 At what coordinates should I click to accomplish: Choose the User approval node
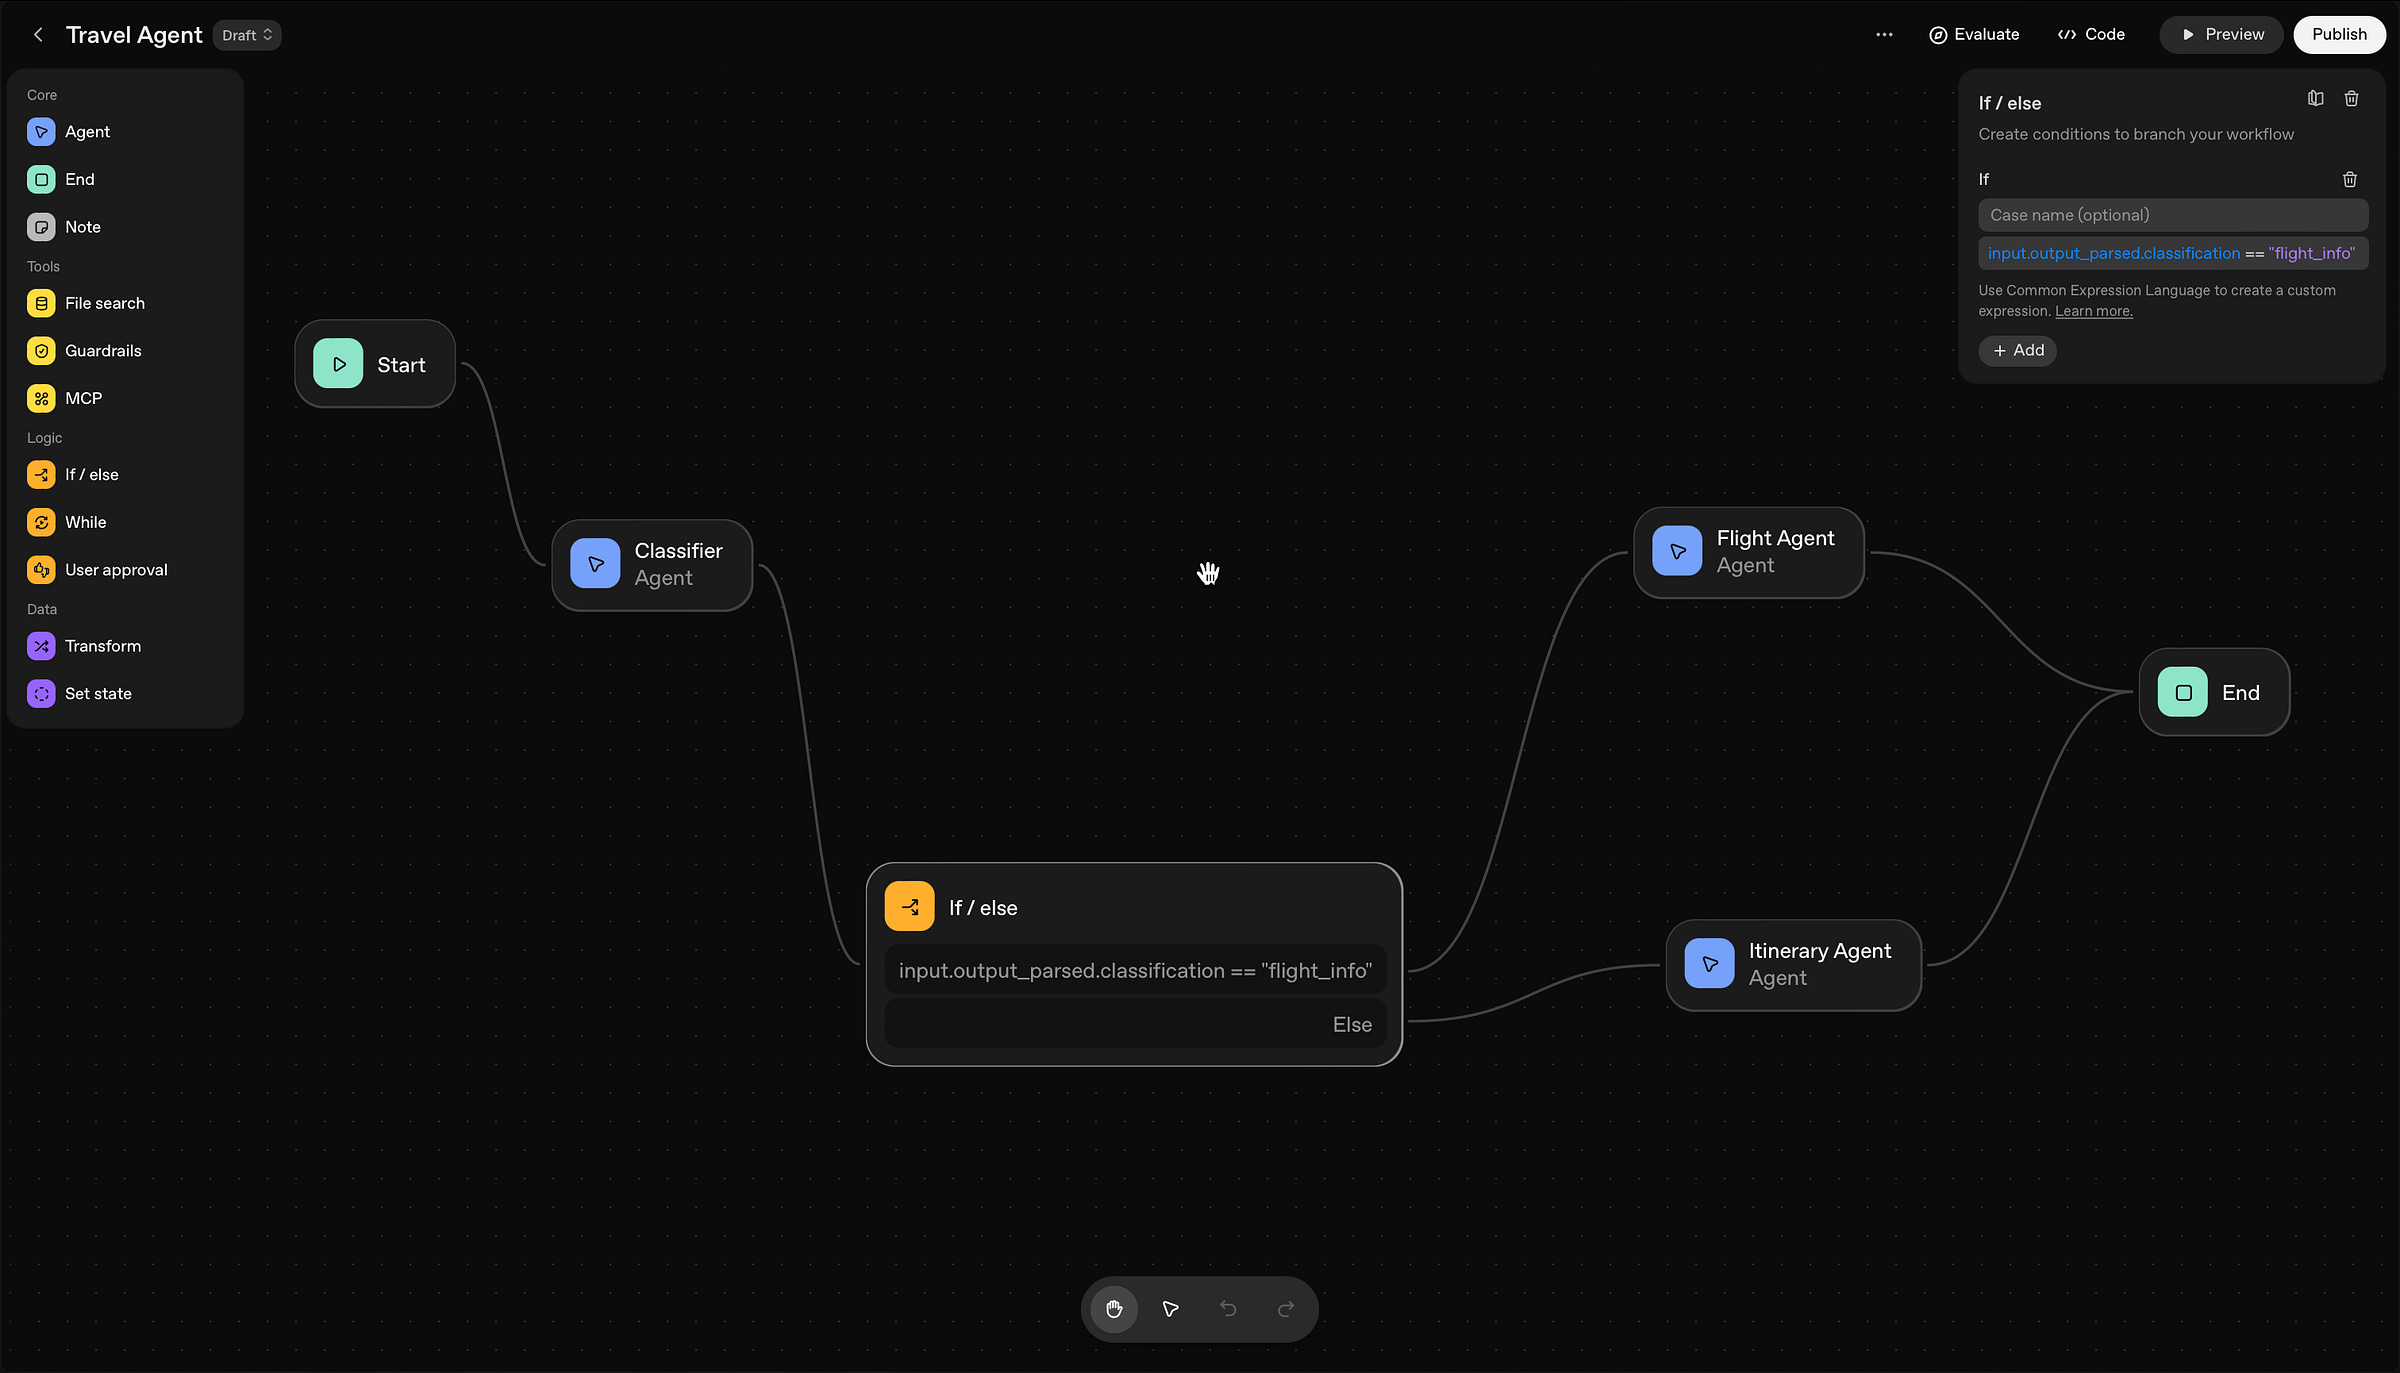tap(115, 570)
